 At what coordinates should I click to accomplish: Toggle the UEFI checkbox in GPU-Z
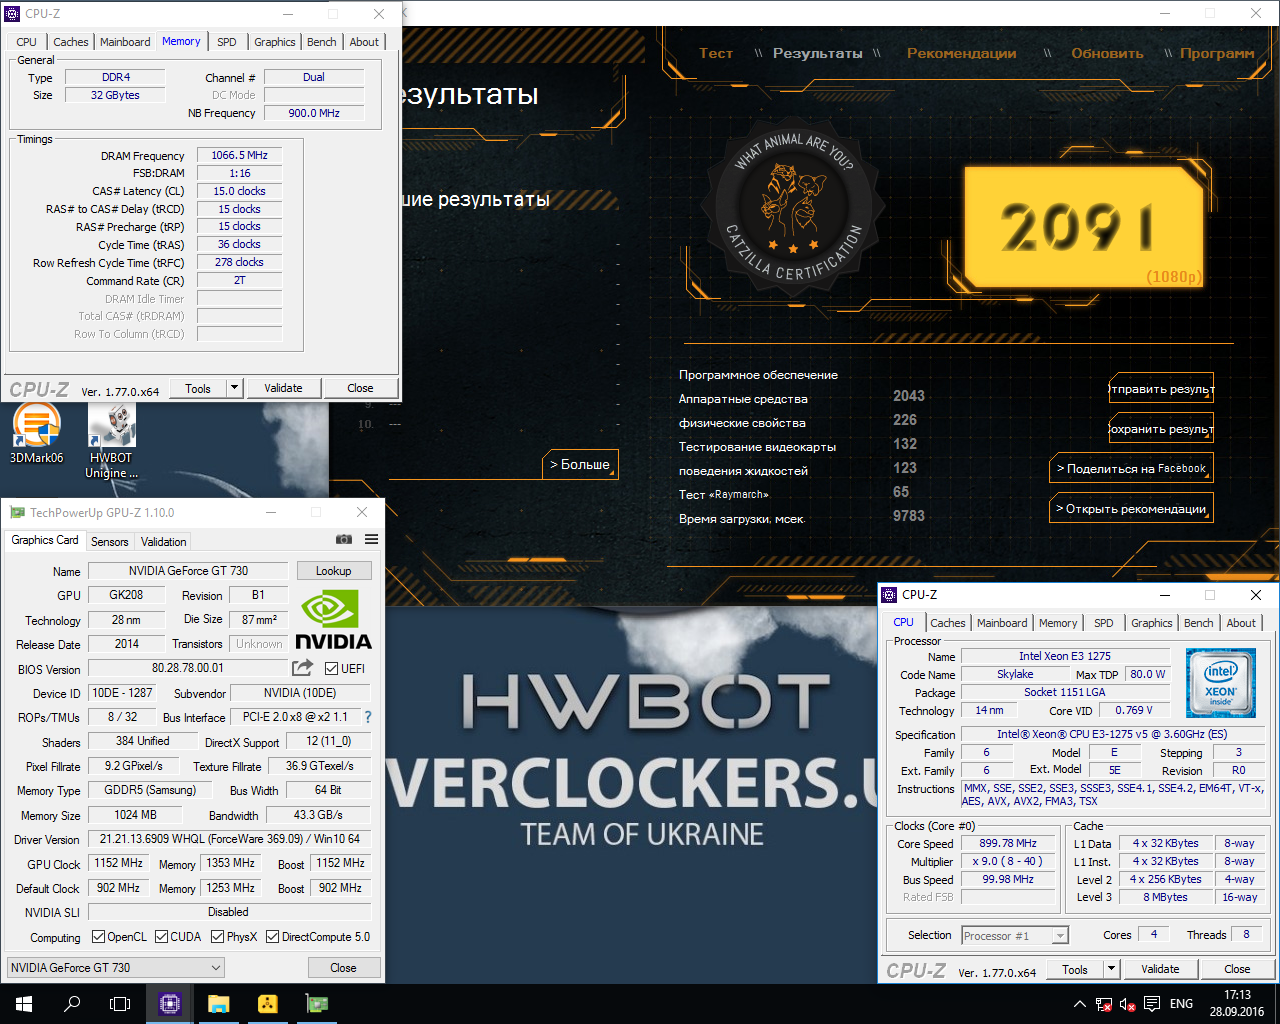tap(332, 668)
